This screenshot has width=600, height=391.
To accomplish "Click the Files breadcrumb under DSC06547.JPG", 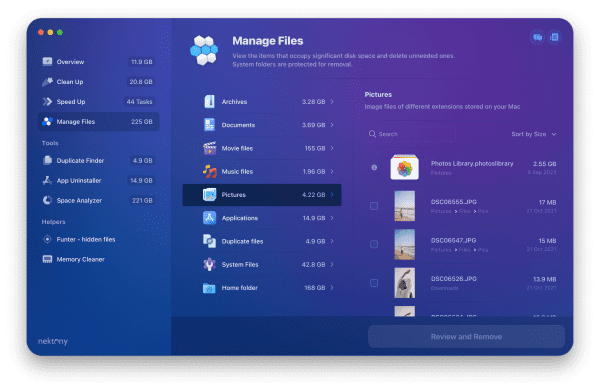I will (x=464, y=250).
